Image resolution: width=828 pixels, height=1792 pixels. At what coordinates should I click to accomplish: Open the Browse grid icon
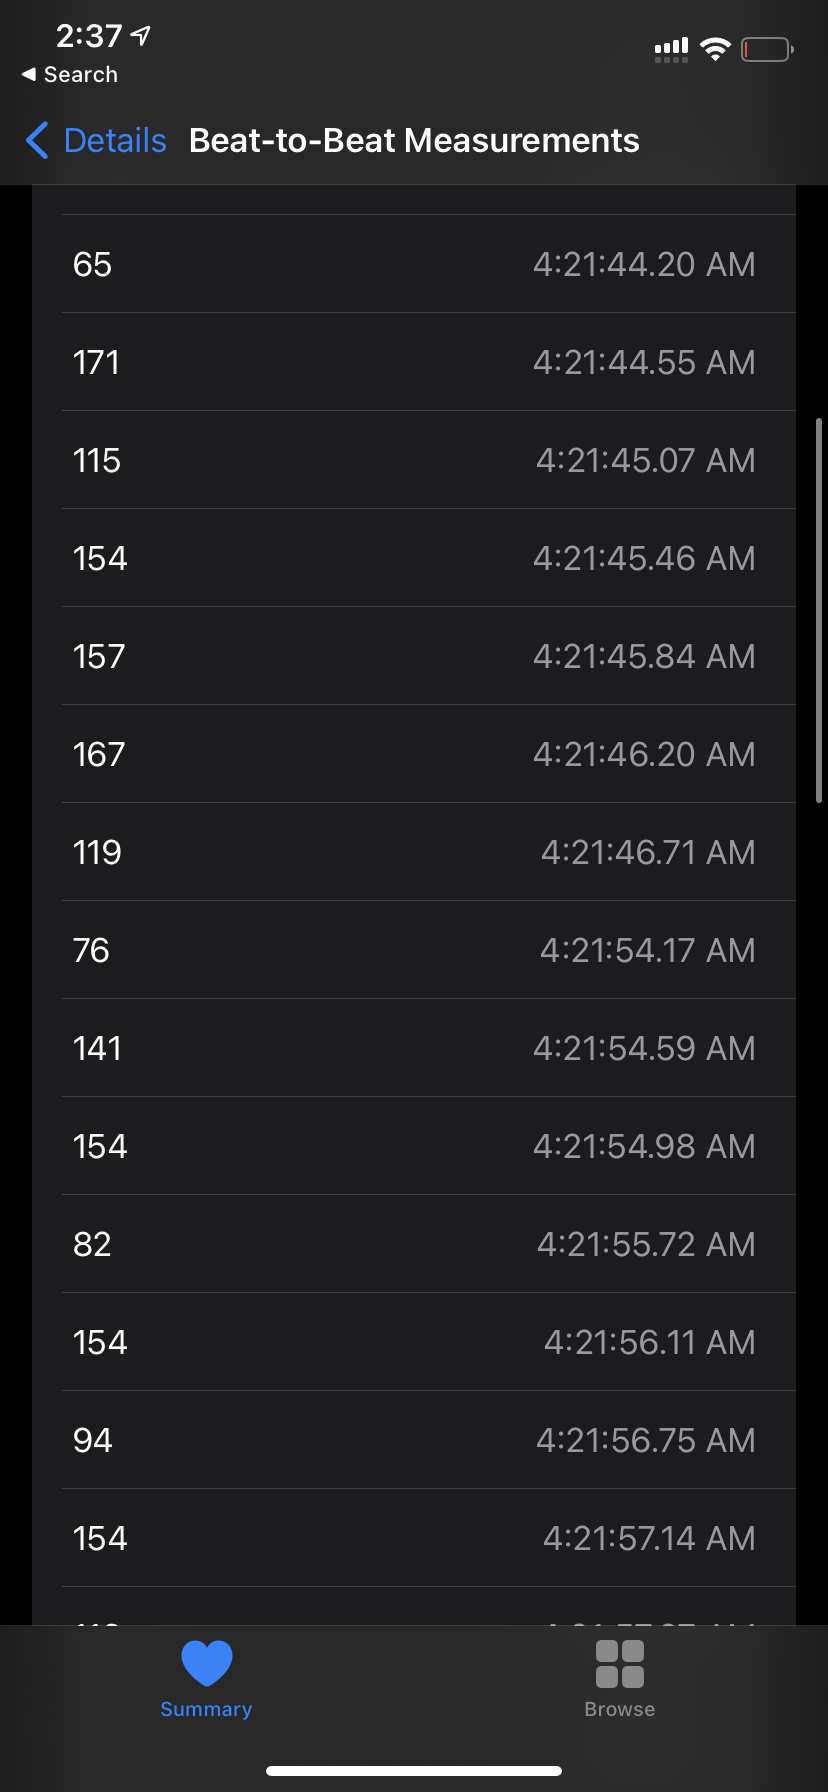(620, 1664)
